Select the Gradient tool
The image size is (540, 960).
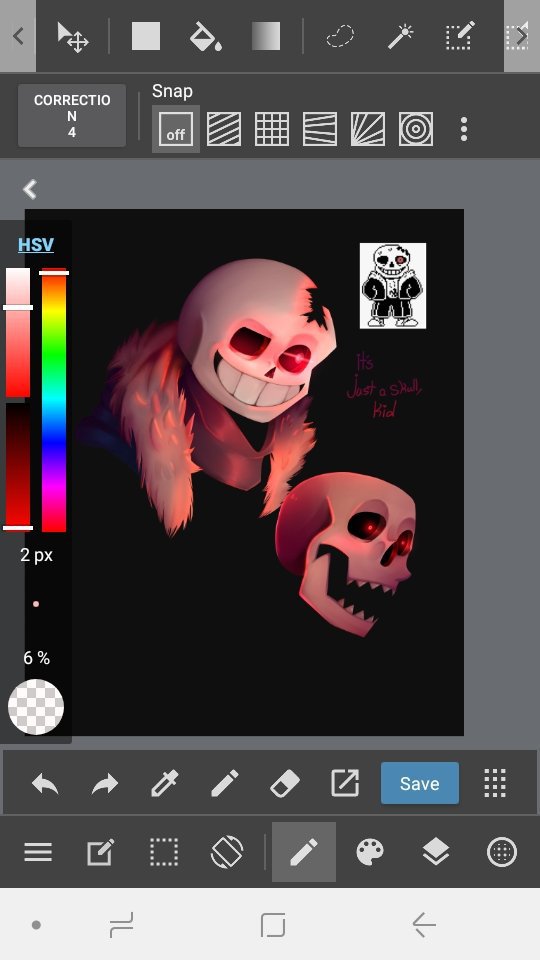pos(266,36)
